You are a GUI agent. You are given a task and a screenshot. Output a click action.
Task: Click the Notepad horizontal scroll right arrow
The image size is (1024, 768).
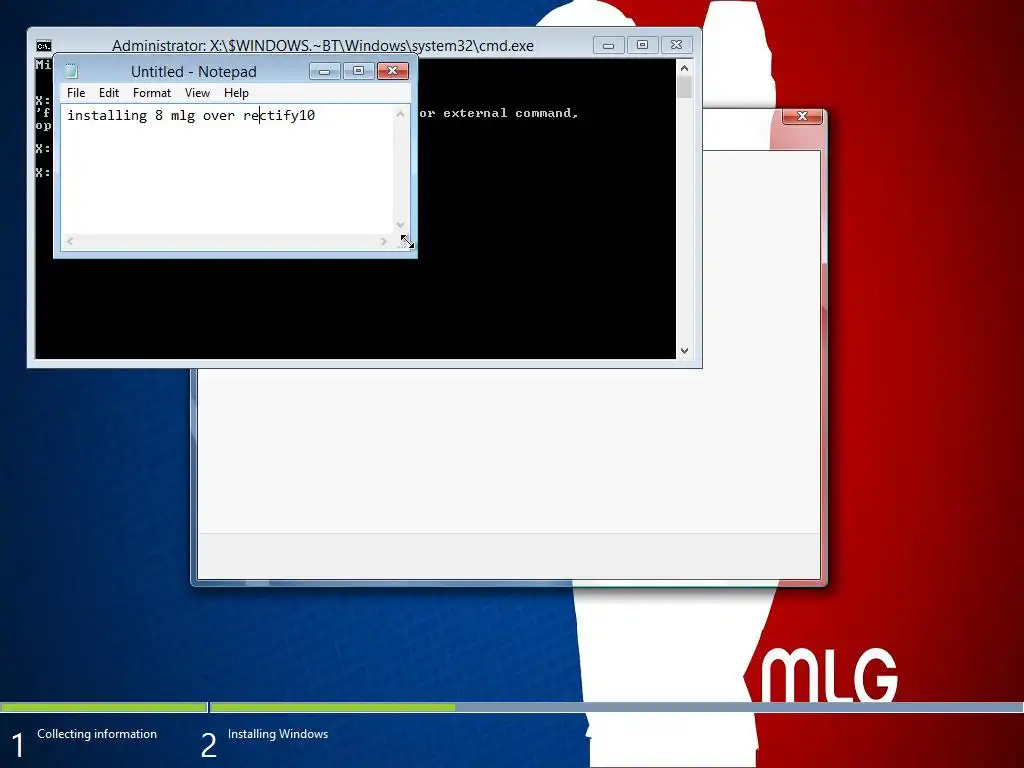click(x=384, y=242)
